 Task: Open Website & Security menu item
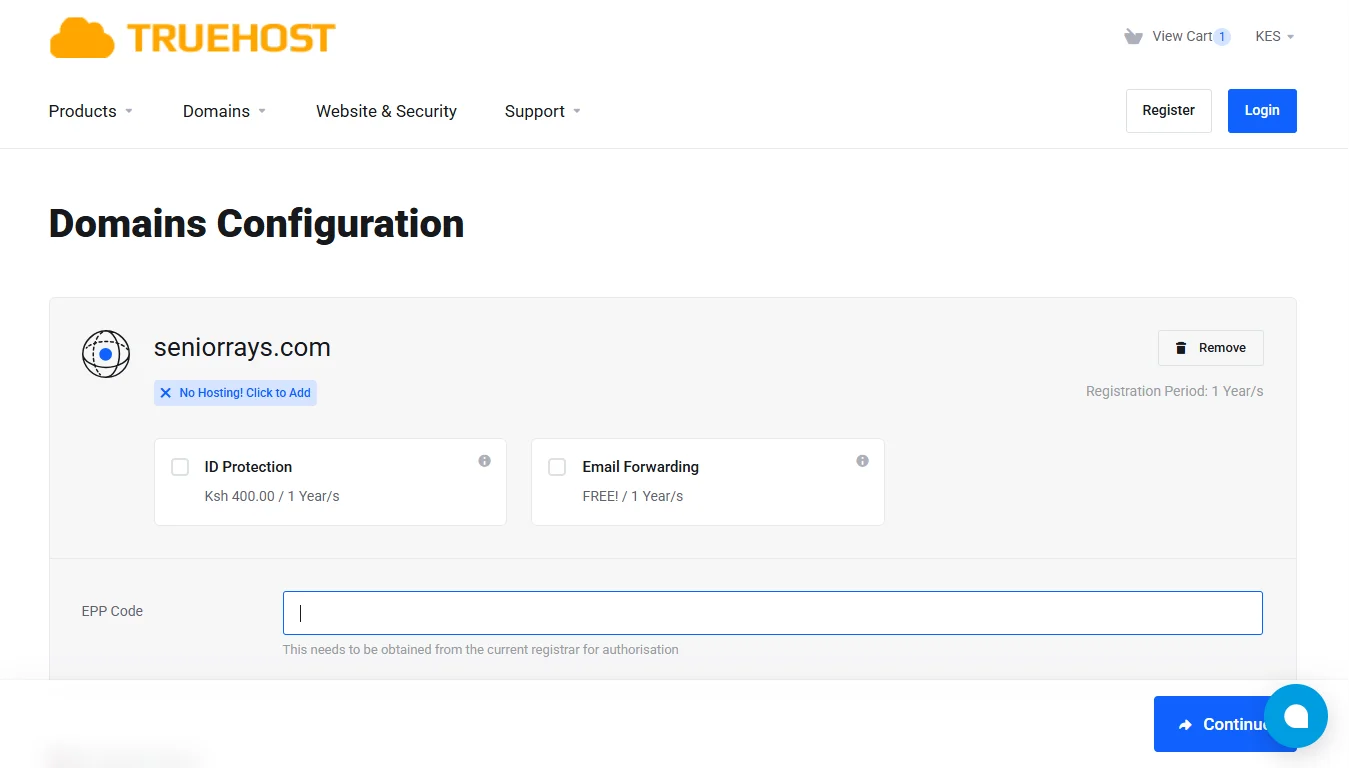tap(386, 111)
